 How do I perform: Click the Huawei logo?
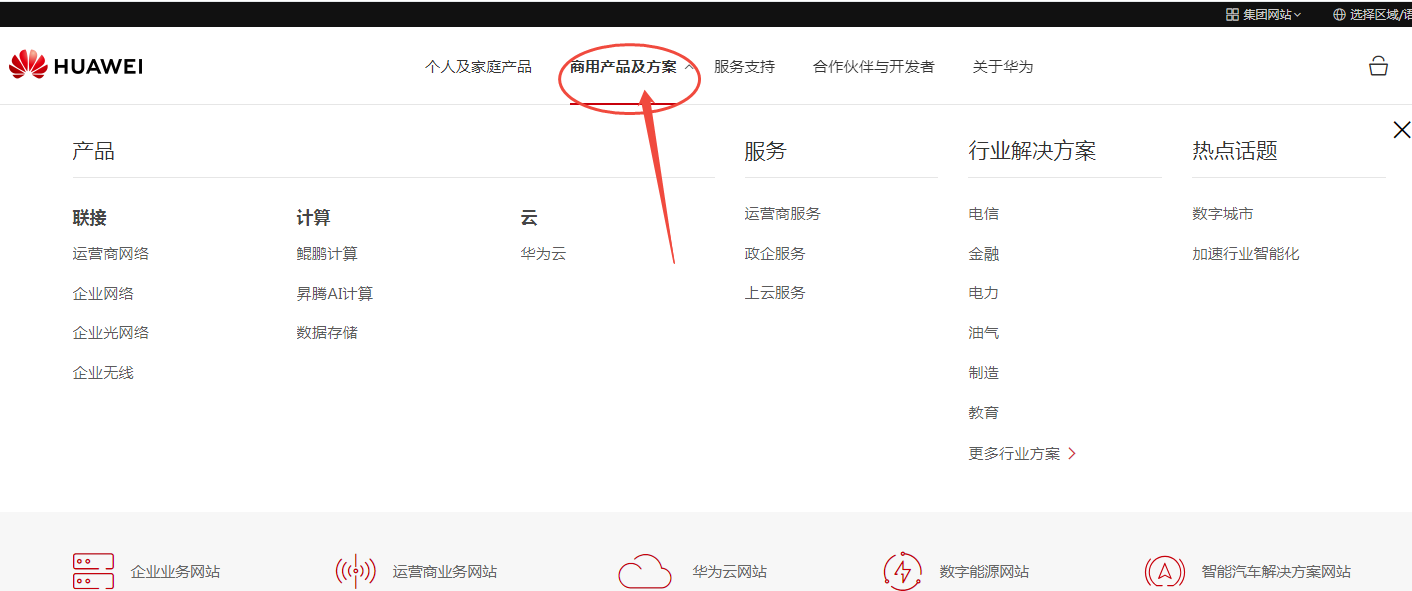pos(76,66)
